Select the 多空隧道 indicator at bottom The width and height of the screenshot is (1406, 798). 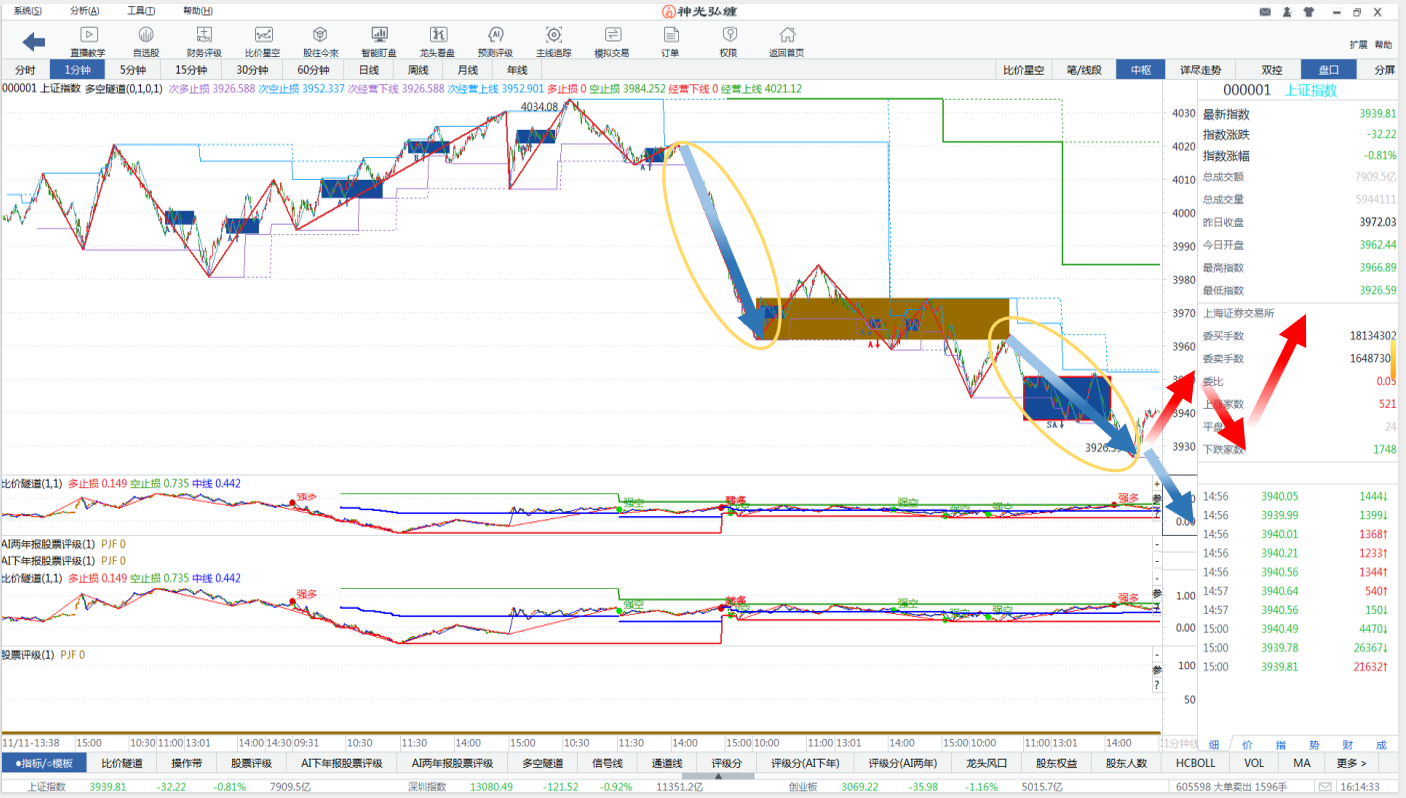click(x=538, y=763)
